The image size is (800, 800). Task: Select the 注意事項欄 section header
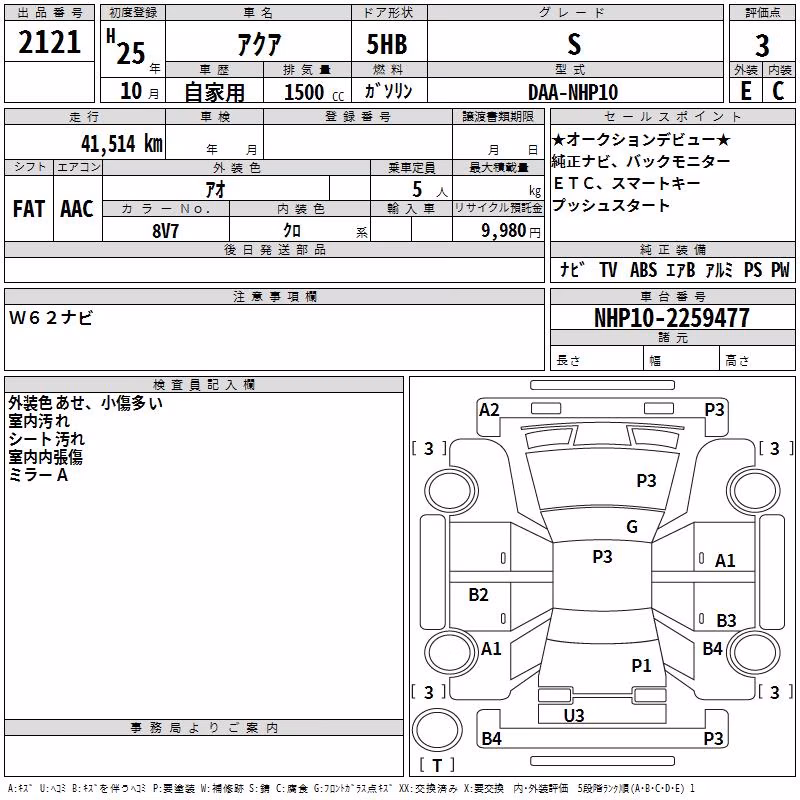(274, 296)
